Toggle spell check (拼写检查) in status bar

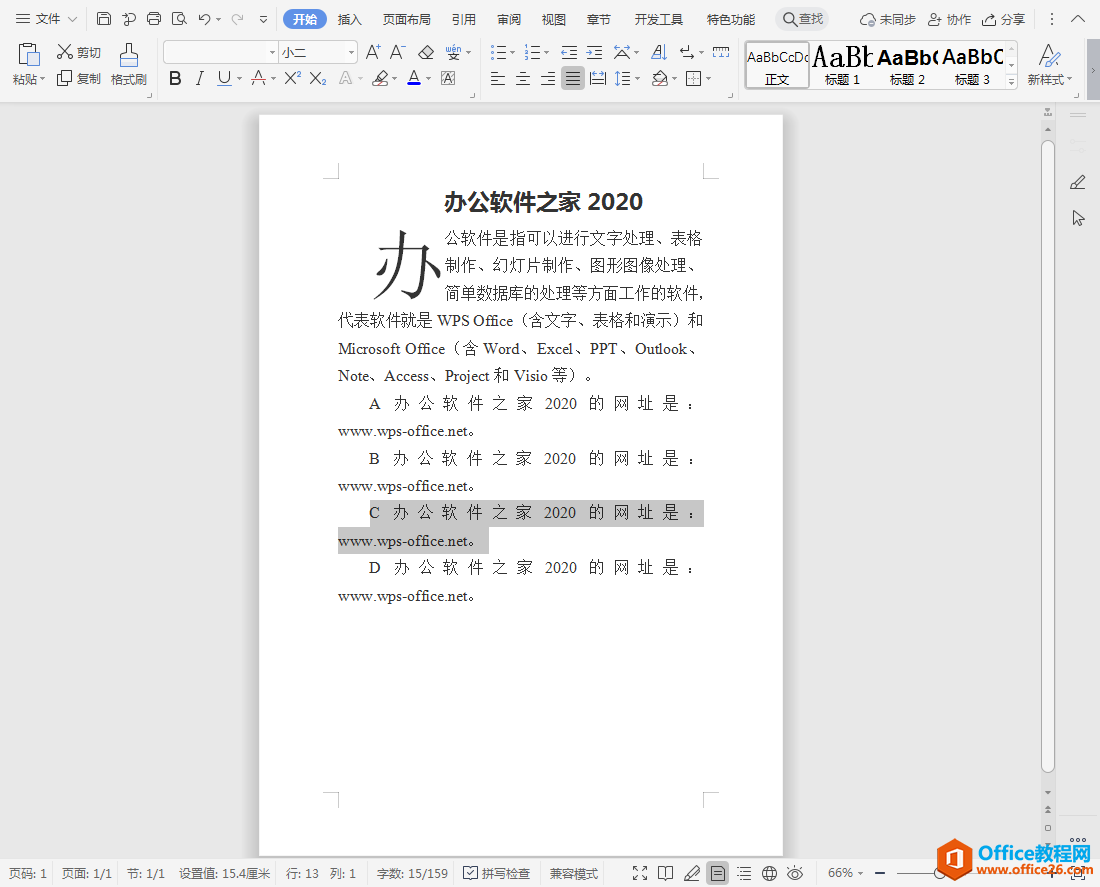pos(496,873)
